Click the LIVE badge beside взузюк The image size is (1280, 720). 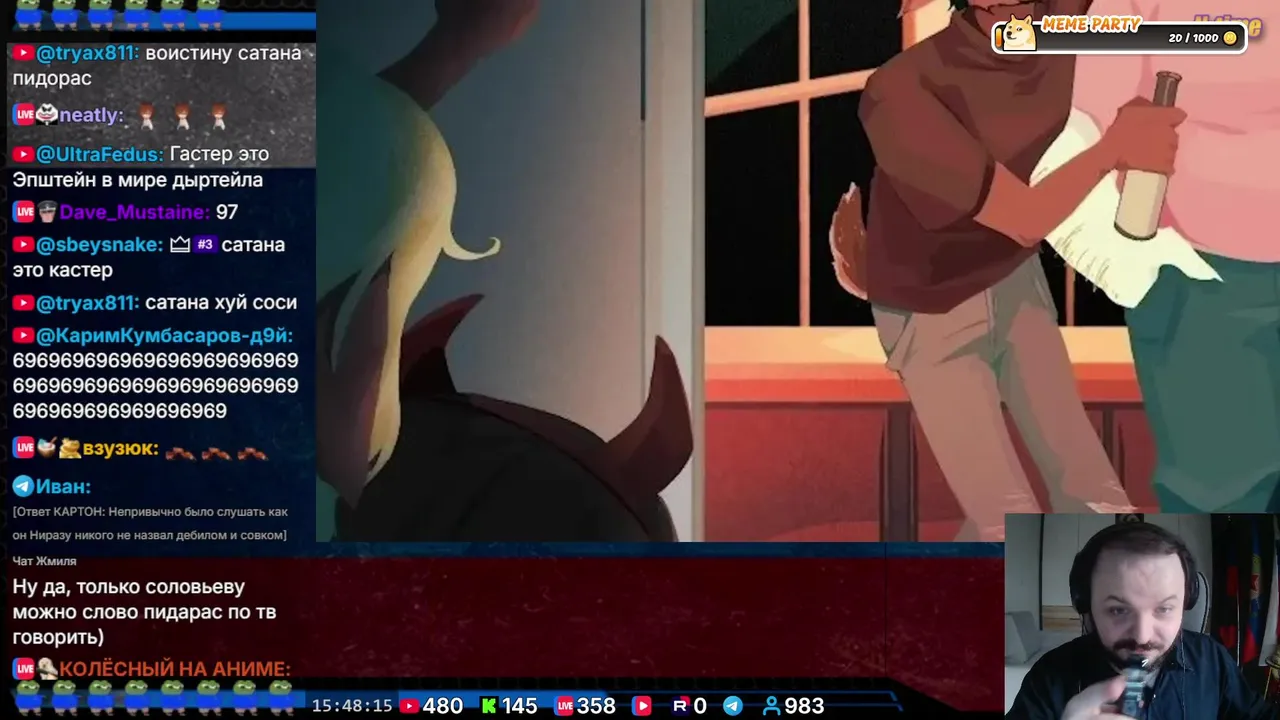point(24,448)
